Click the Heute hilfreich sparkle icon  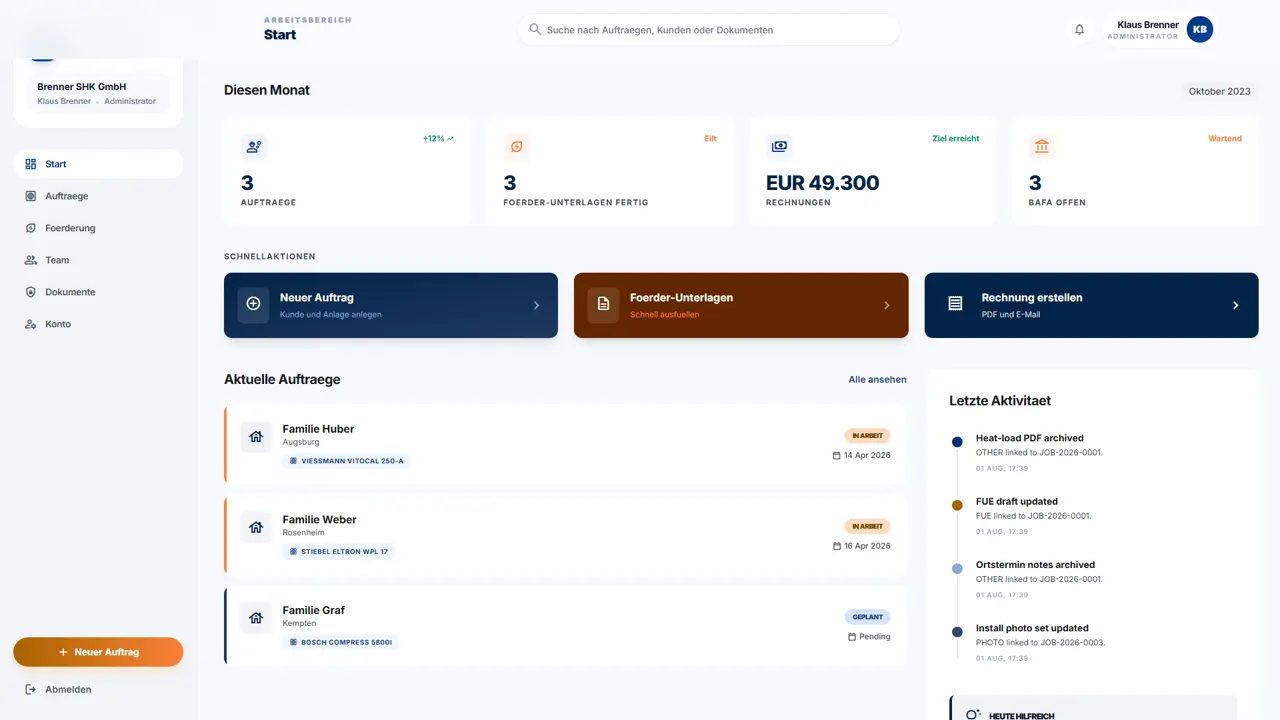tap(973, 714)
